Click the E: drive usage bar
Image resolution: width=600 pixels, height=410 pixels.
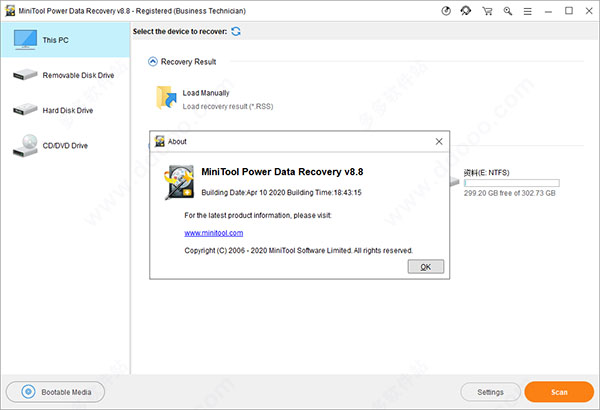[x=512, y=183]
